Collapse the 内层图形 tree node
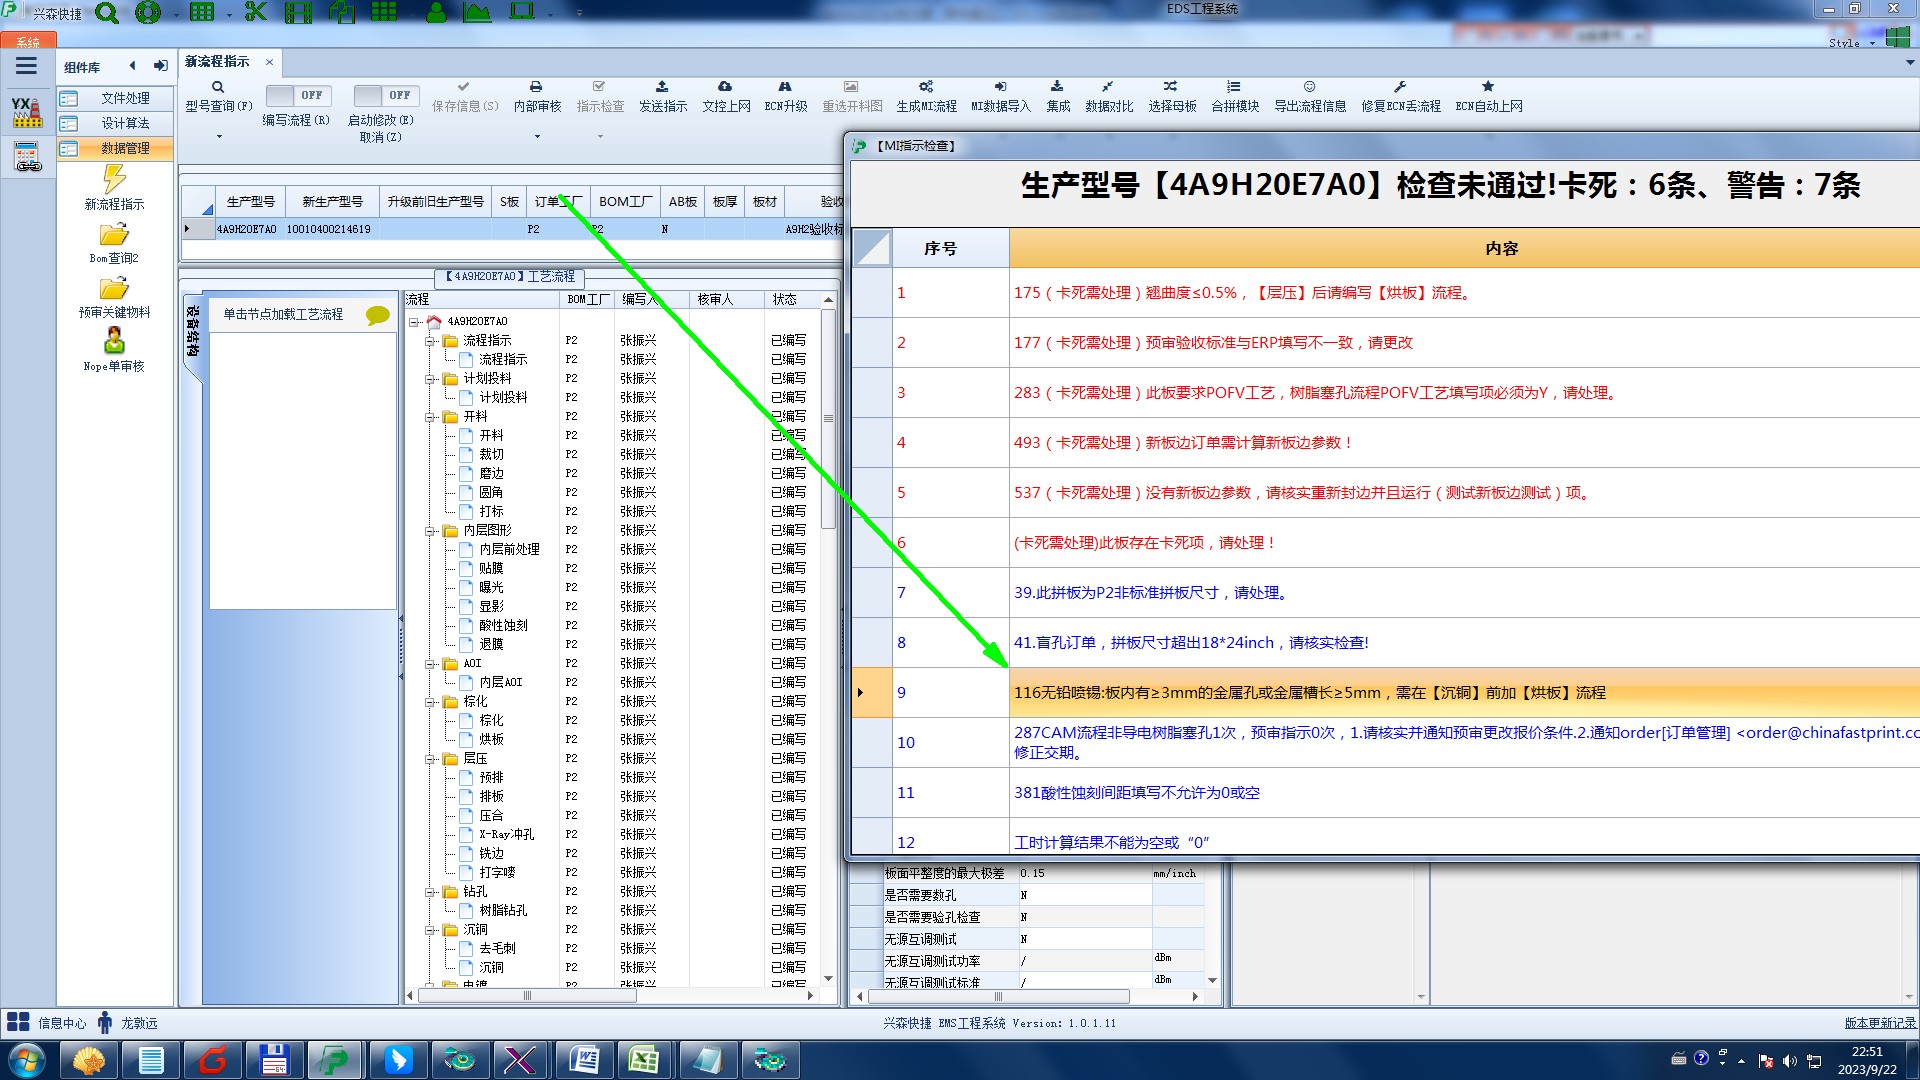The width and height of the screenshot is (1920, 1080). (431, 531)
